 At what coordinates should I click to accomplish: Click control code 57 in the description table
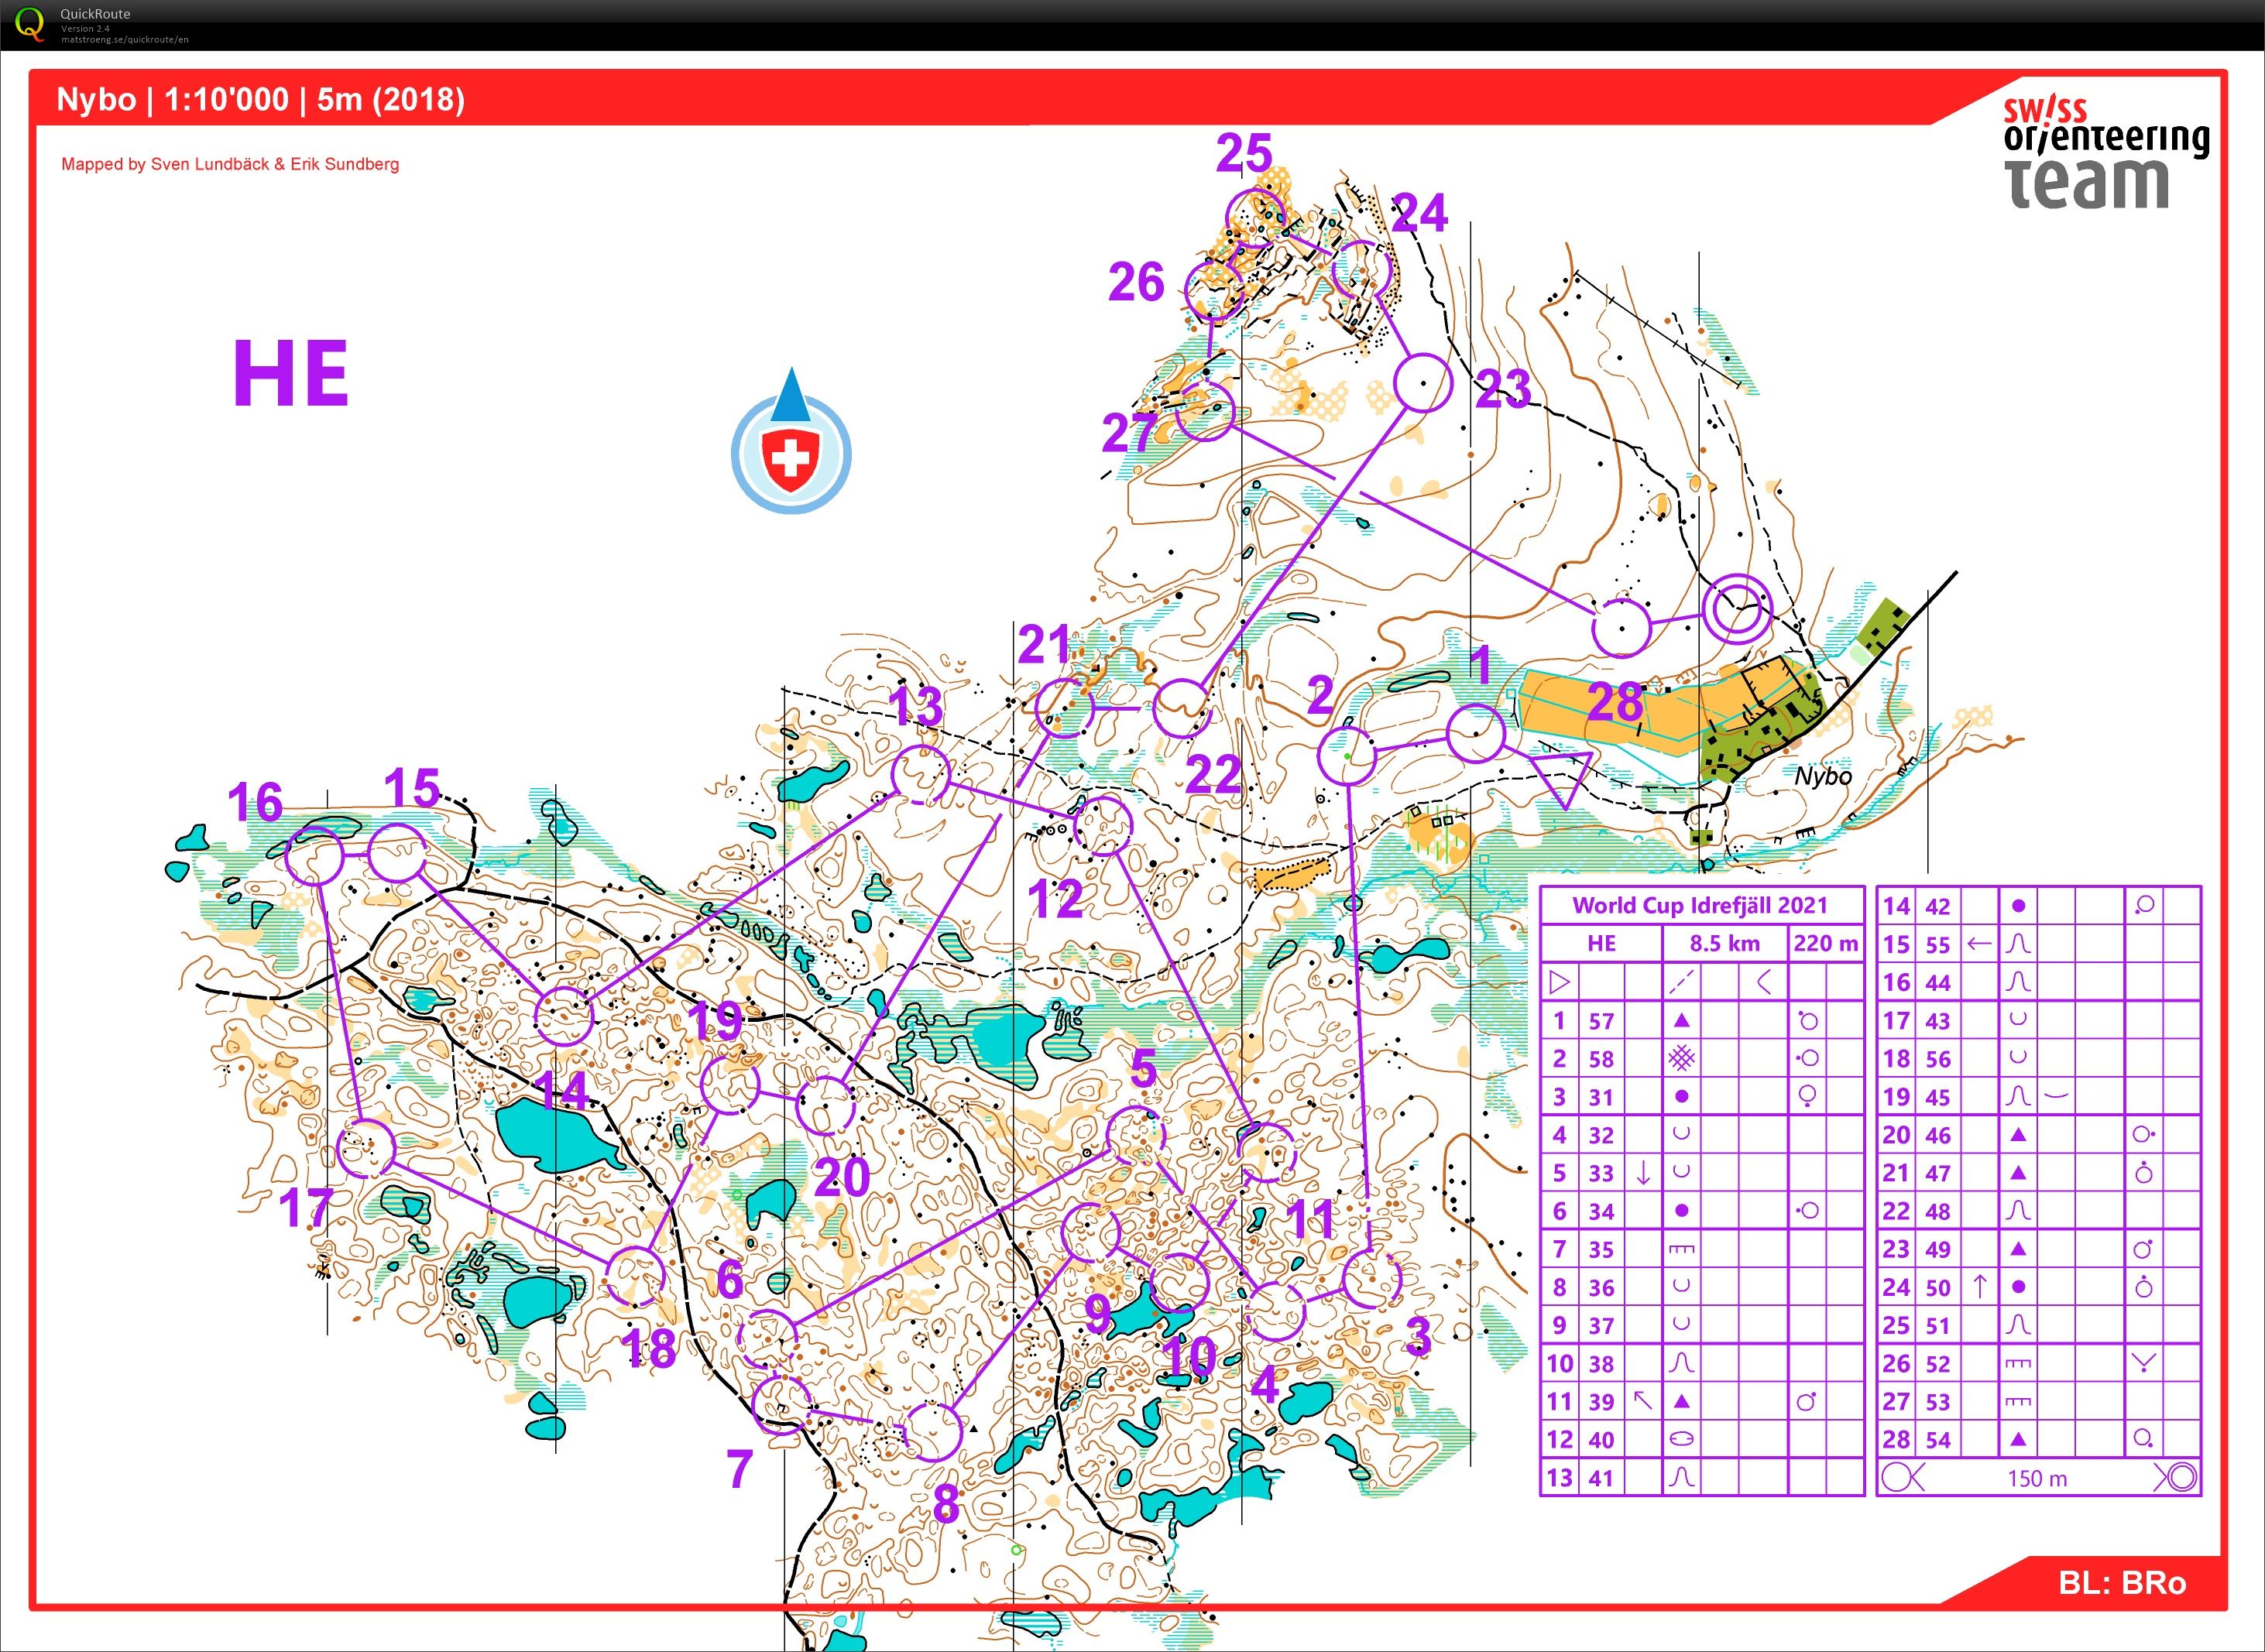[x=1601, y=1021]
